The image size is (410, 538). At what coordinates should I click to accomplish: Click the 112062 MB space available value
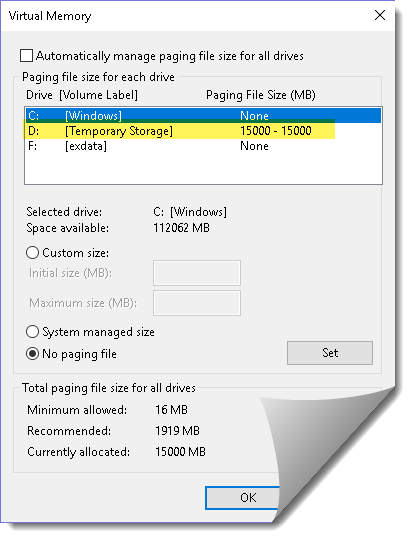pyautogui.click(x=181, y=228)
